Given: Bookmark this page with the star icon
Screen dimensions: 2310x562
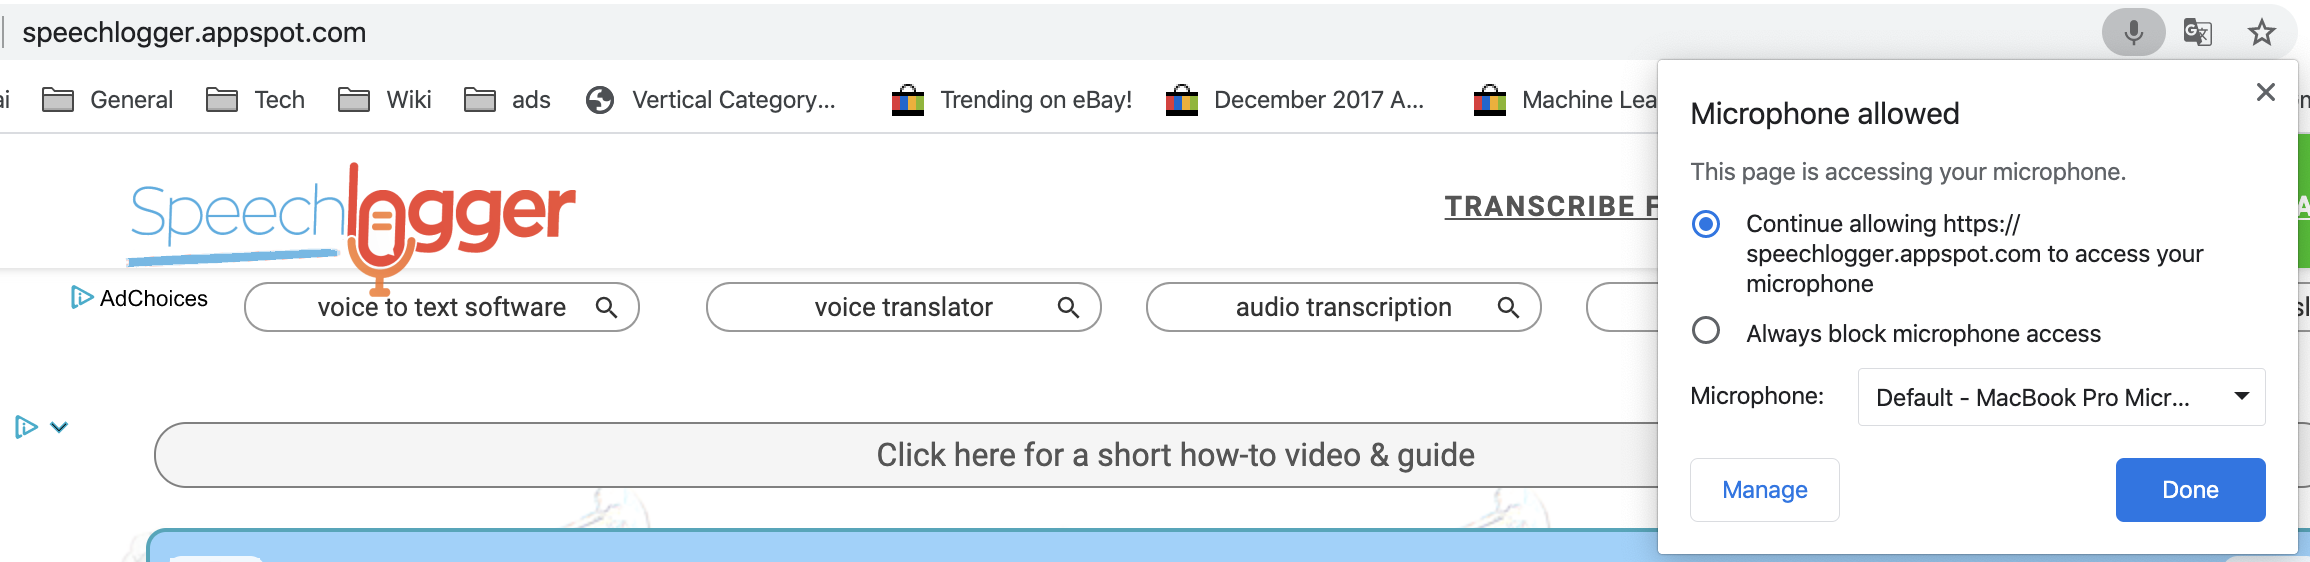Looking at the screenshot, I should [2261, 33].
